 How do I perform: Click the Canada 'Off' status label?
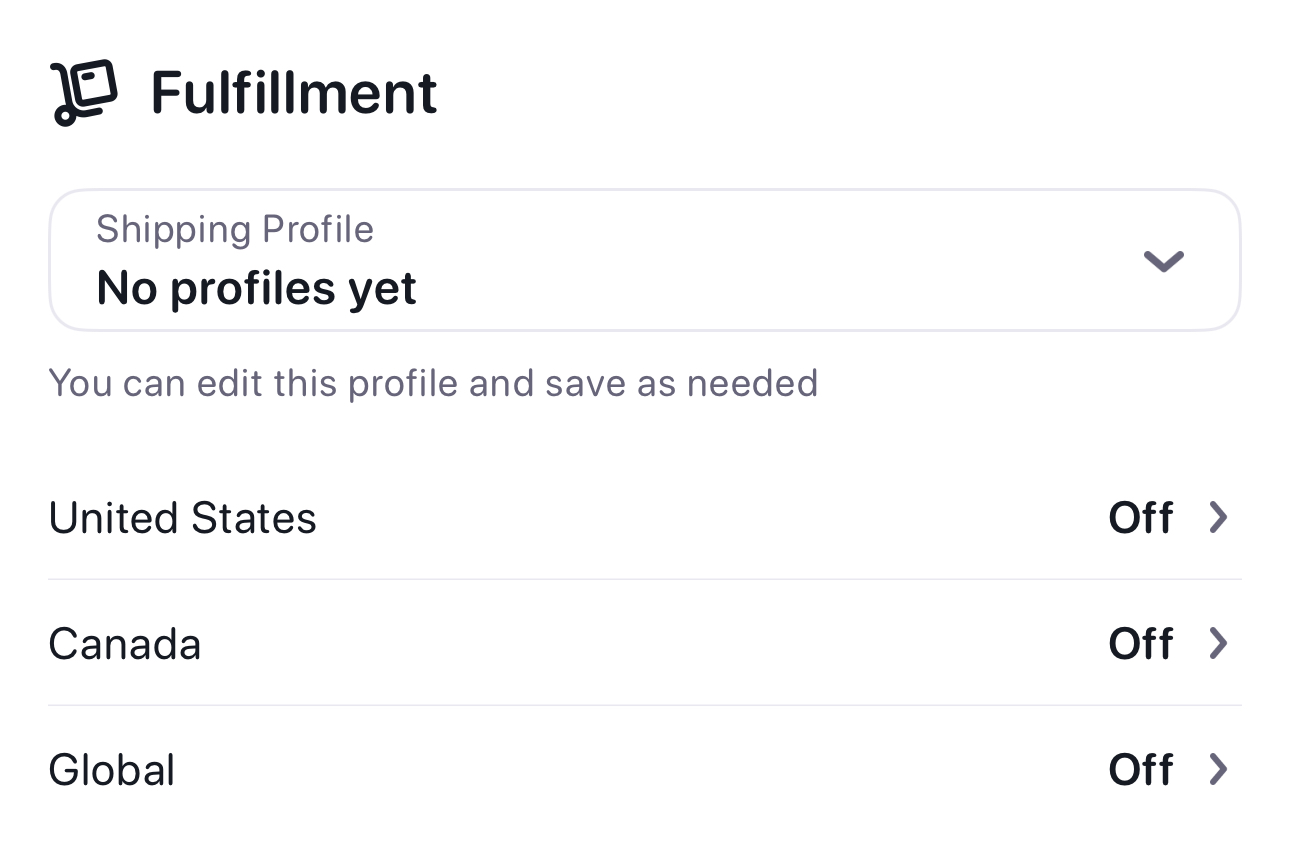1140,644
